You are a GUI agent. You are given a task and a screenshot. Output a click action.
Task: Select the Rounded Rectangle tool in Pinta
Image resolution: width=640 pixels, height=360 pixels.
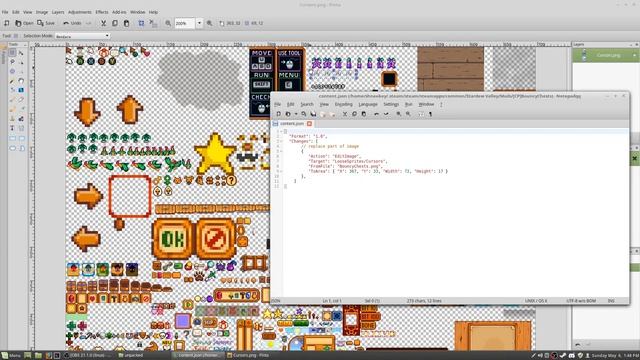coord(21,138)
